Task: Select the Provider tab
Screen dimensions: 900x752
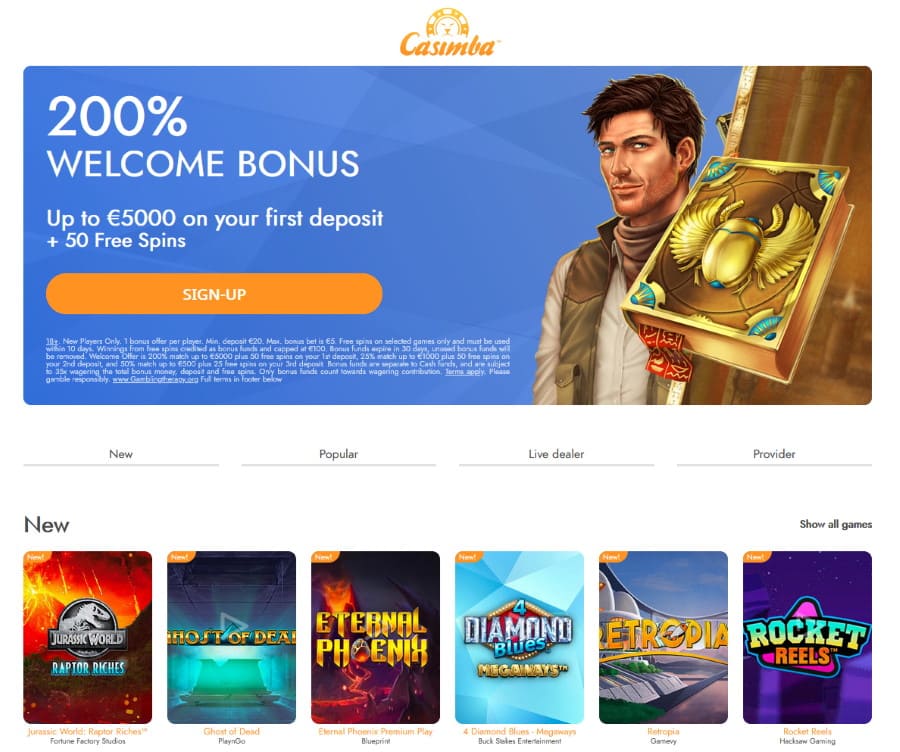Action: (x=774, y=454)
